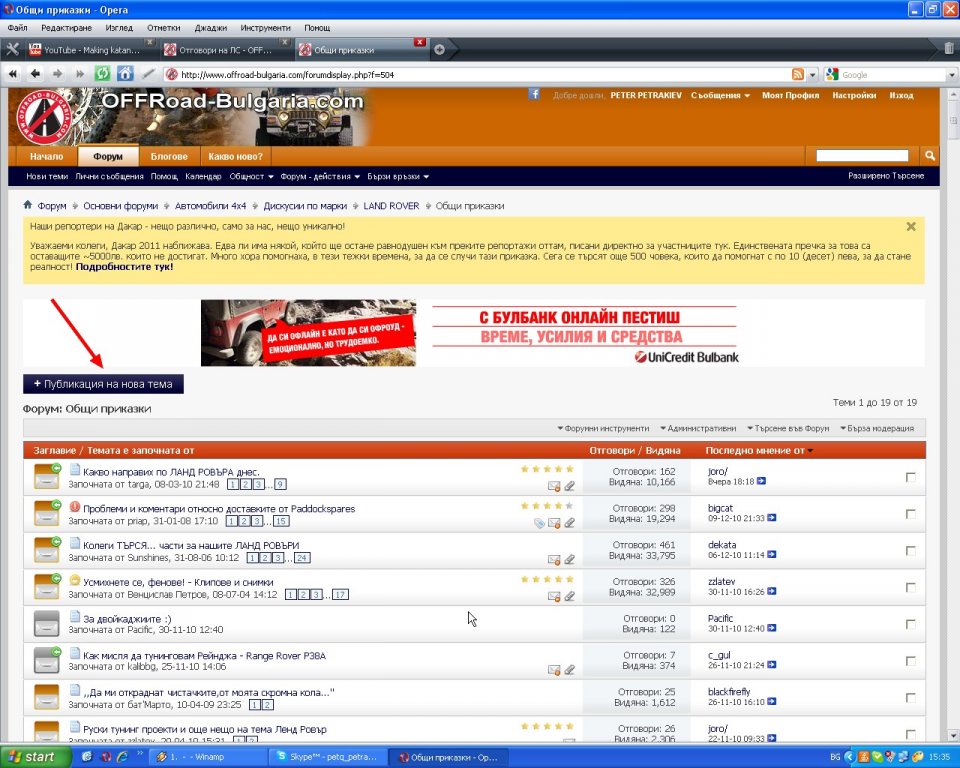The width and height of the screenshot is (960, 768).
Task: Open Моят Профил link
Action: coord(790,96)
